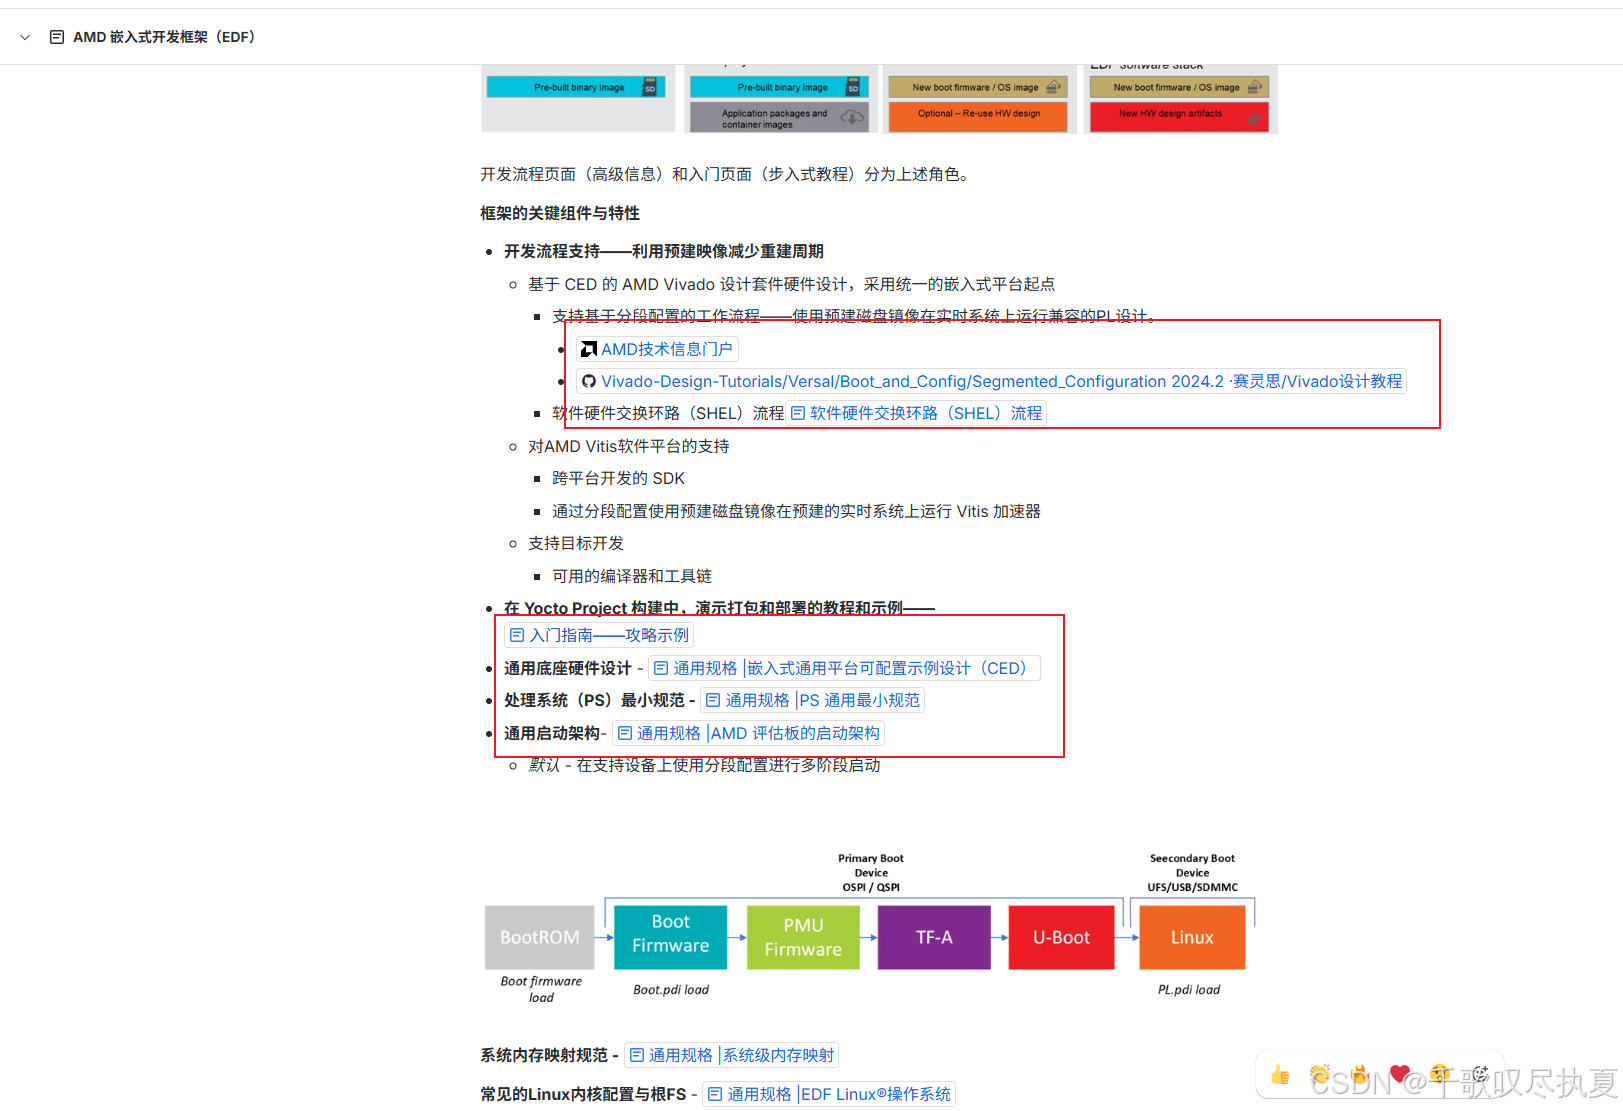Click the U-Boot block in the boot diagram
The image size is (1623, 1111).
pos(1061,937)
